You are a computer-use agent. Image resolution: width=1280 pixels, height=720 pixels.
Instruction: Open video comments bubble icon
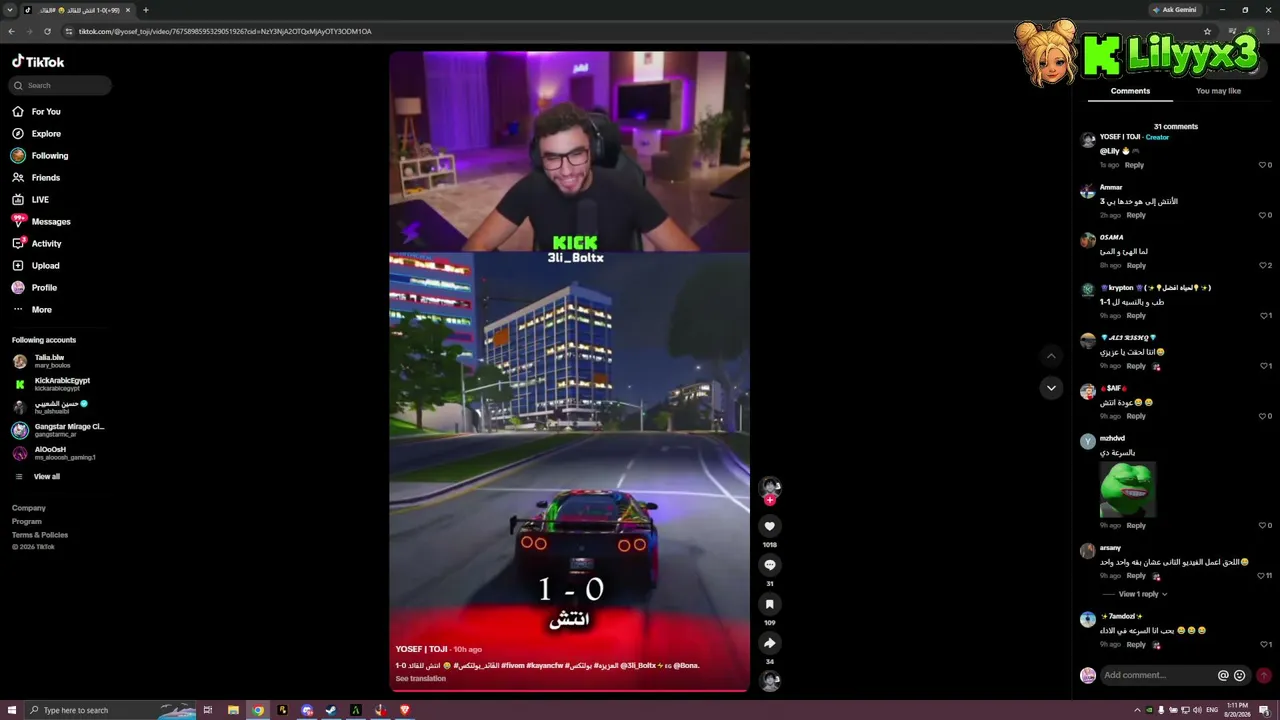click(769, 565)
